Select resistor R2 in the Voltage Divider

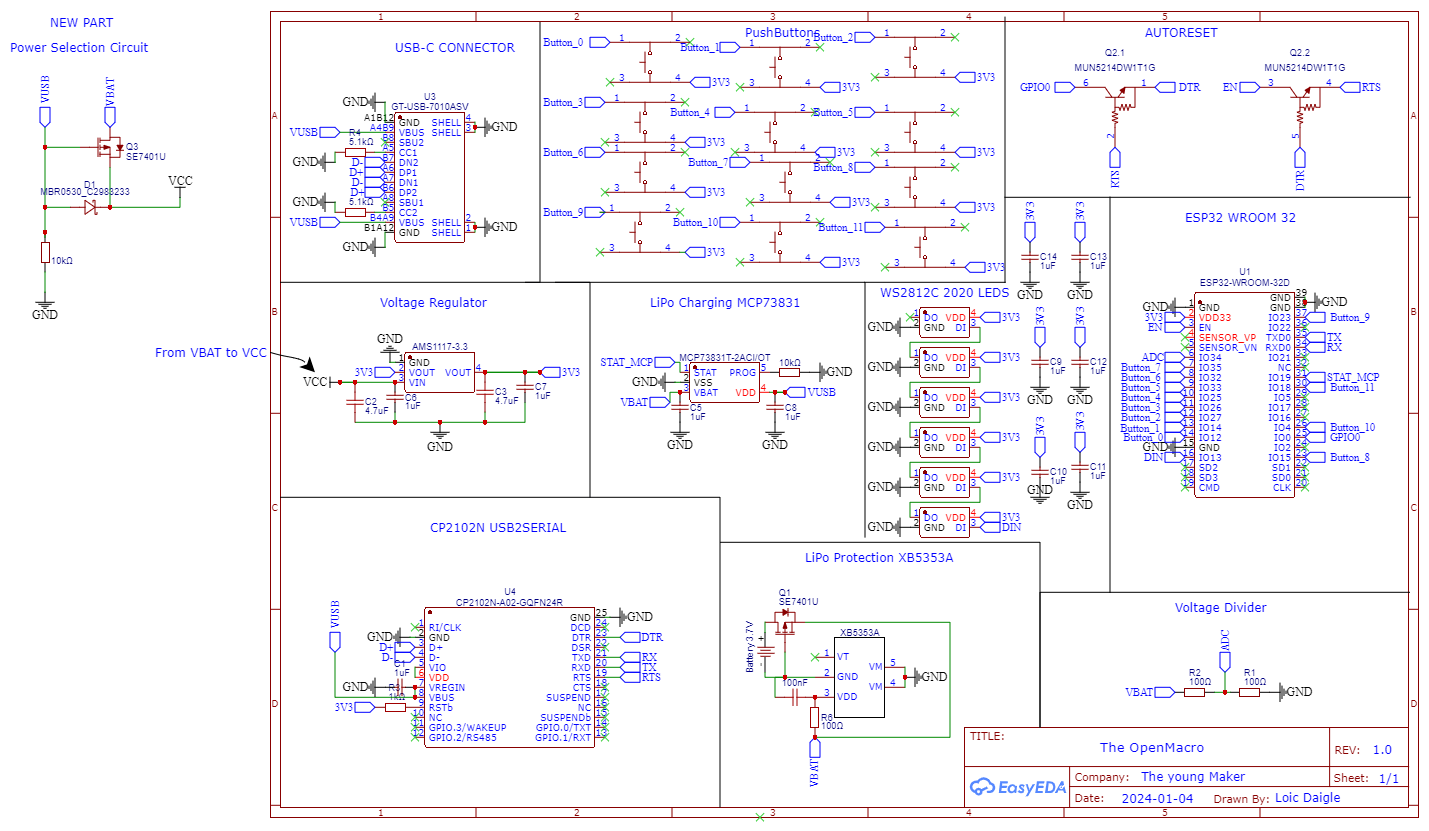click(1193, 690)
